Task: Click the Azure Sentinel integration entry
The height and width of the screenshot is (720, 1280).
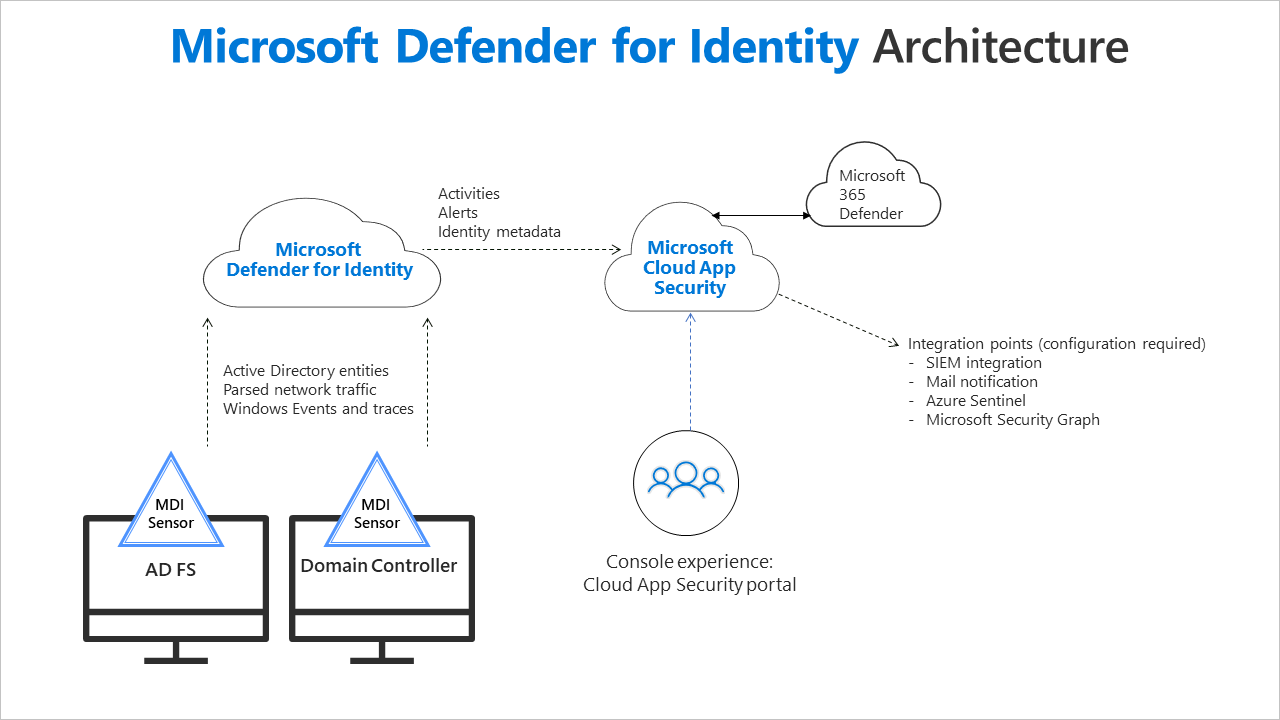Action: click(975, 400)
